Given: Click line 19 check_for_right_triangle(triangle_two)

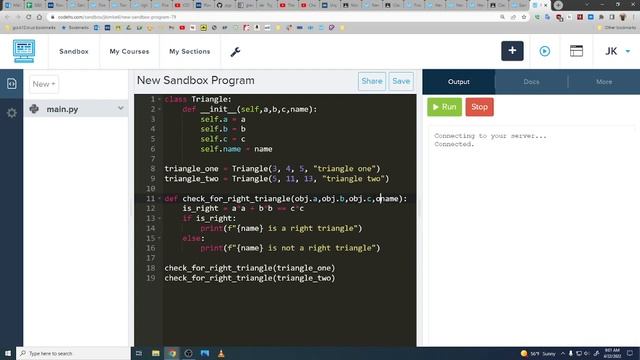Looking at the screenshot, I should [x=250, y=278].
